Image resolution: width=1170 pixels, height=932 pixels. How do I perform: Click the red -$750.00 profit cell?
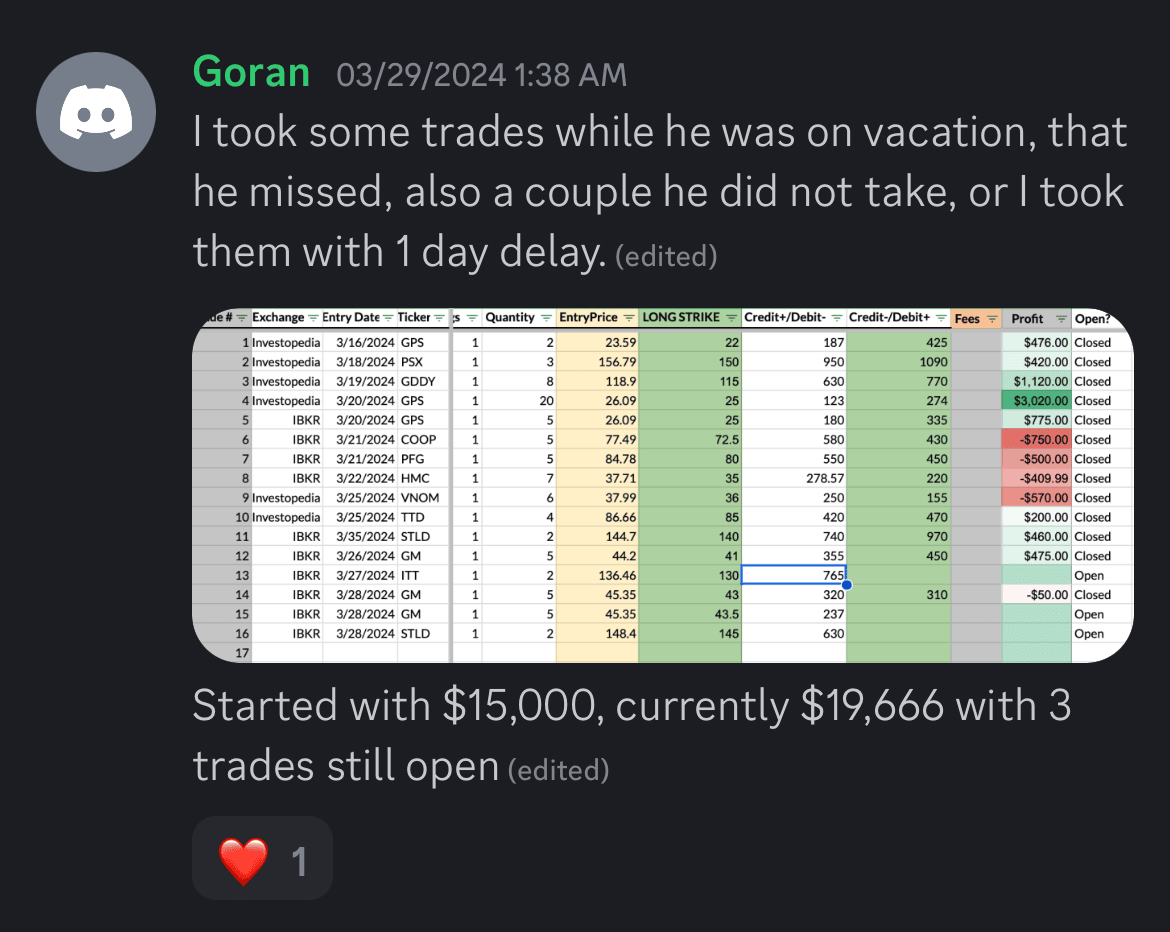1036,440
